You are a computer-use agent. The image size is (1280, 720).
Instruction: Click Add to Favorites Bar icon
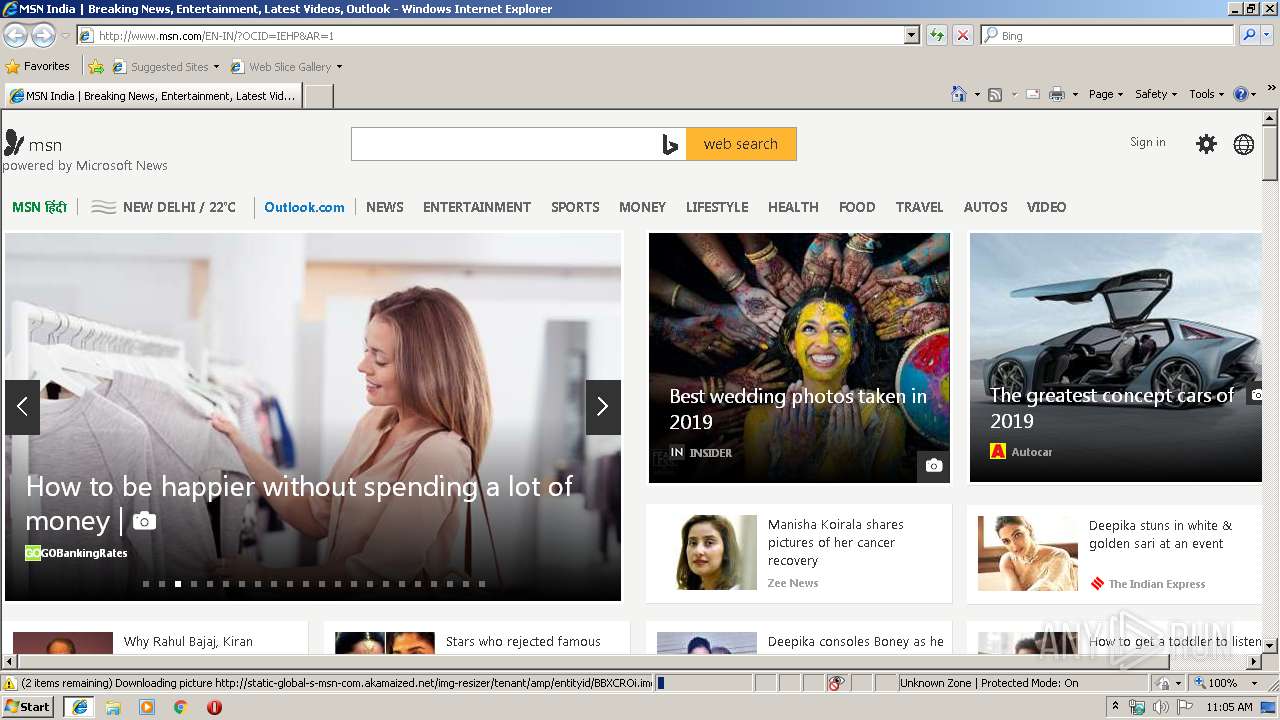[x=96, y=67]
